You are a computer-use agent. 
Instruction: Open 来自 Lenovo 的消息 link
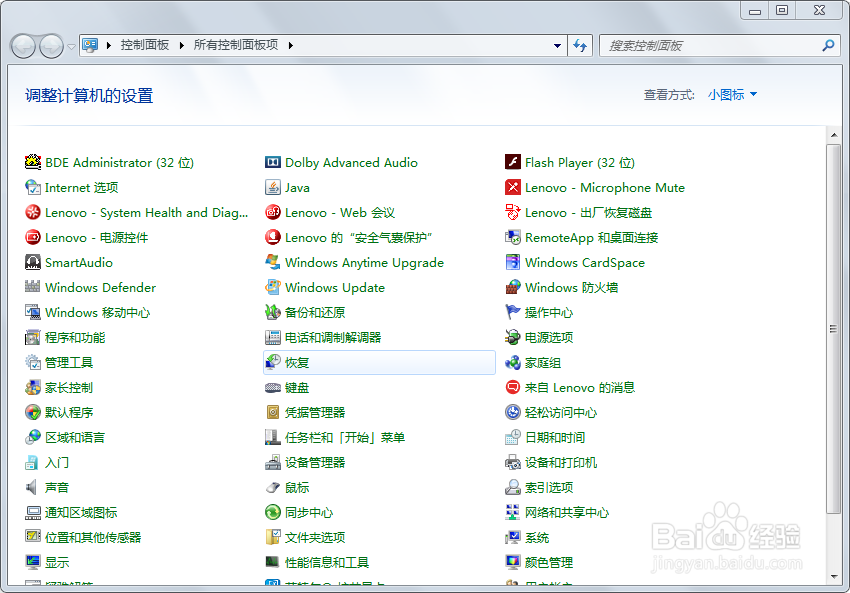[x=579, y=388]
